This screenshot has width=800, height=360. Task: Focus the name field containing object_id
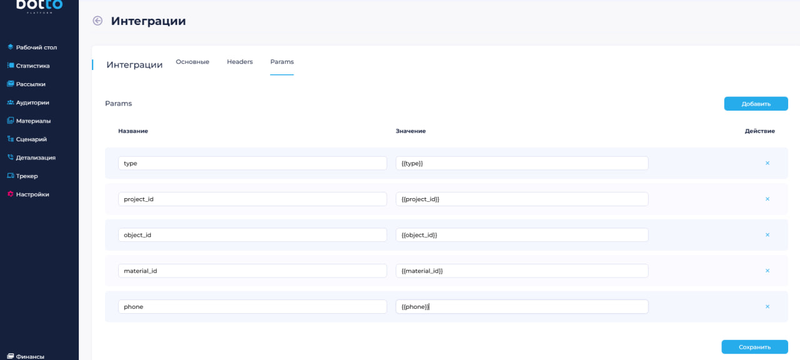point(252,235)
